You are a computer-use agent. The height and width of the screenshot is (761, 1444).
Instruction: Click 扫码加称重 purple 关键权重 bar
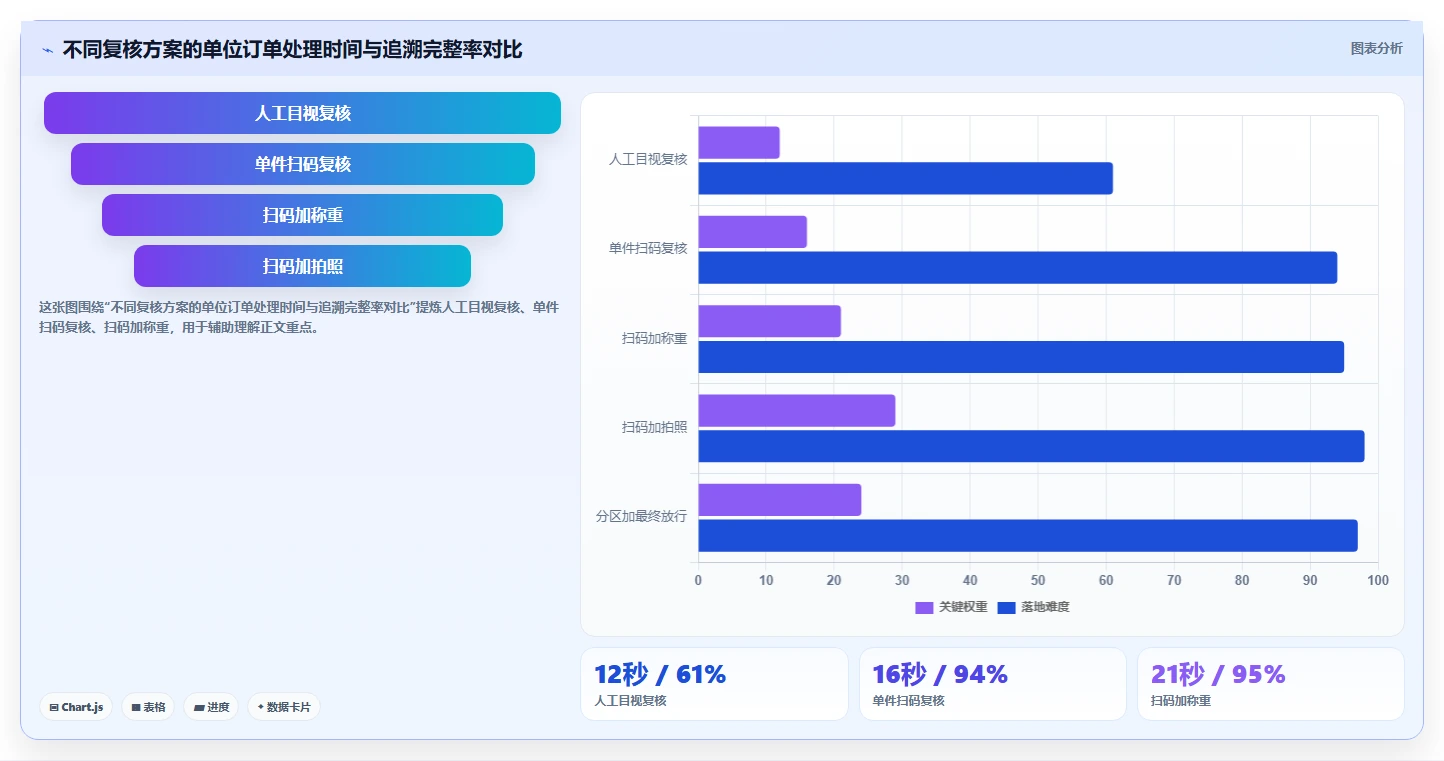pyautogui.click(x=769, y=321)
